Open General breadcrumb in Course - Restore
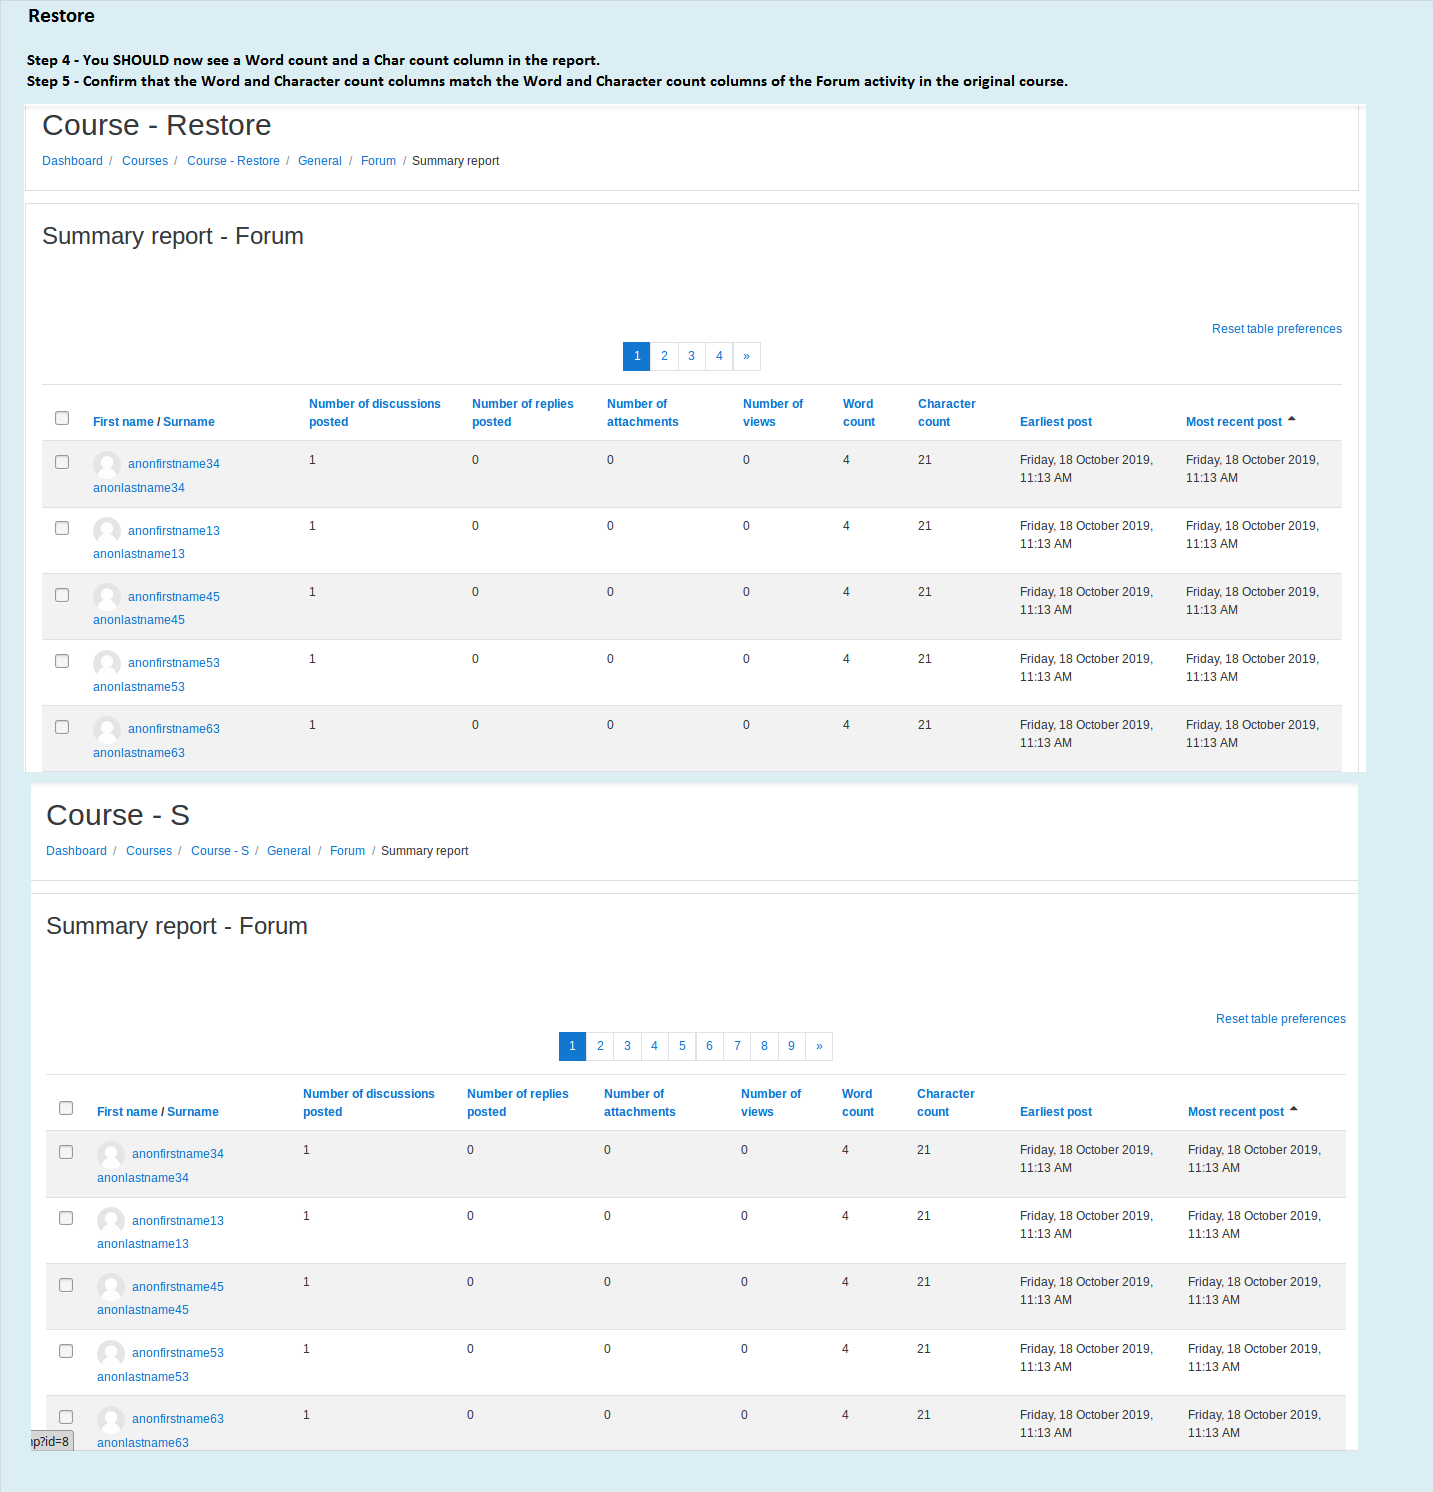This screenshot has width=1433, height=1492. click(x=320, y=161)
